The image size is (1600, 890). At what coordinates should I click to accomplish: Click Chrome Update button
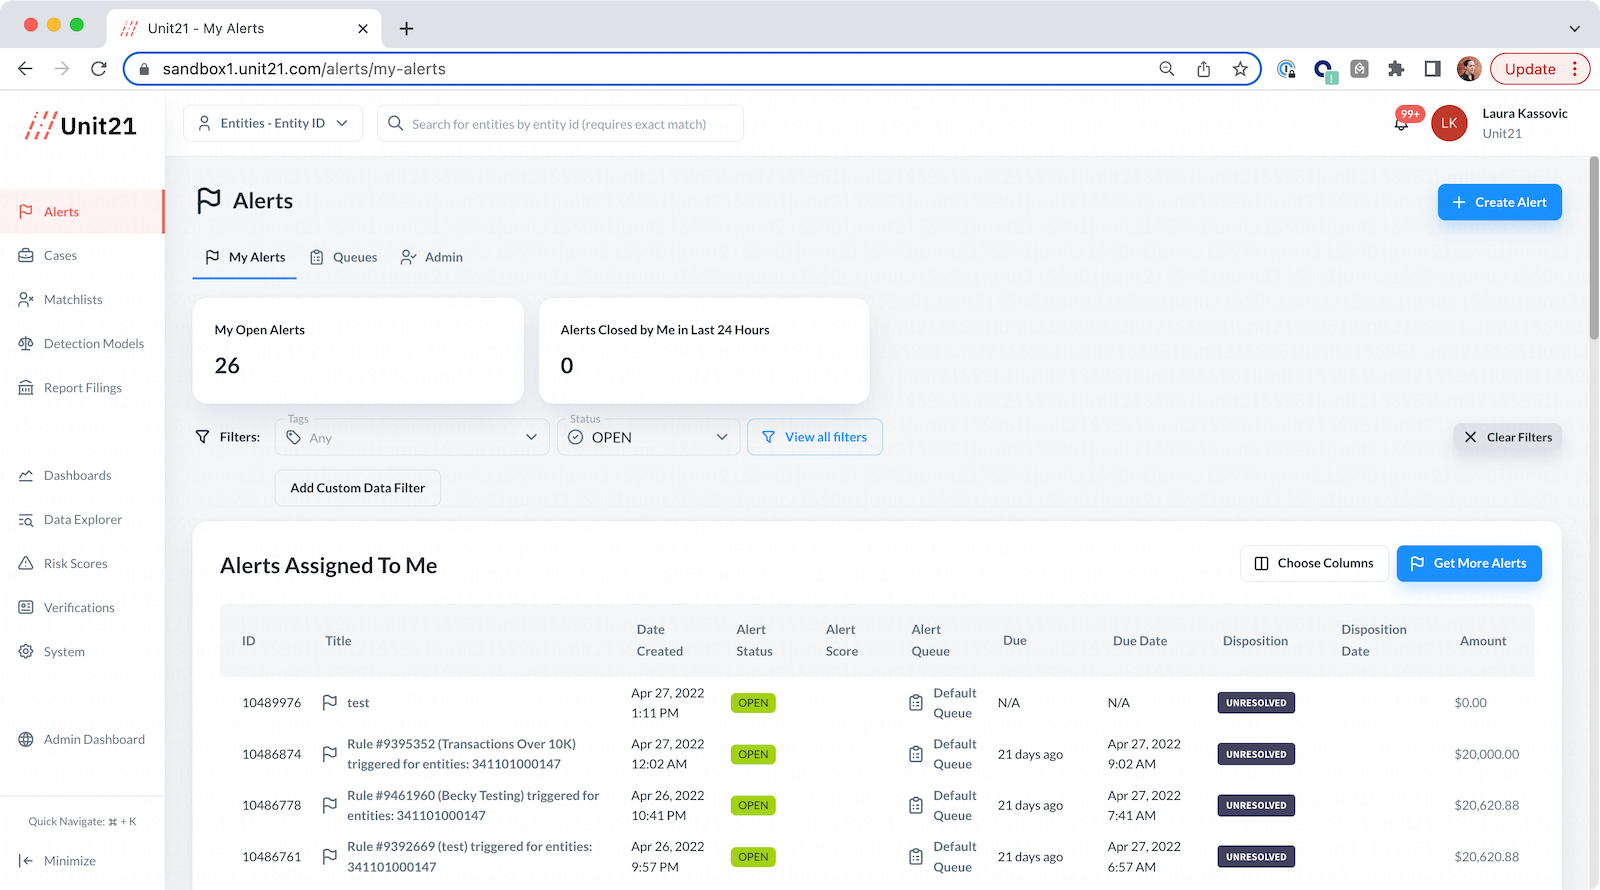pos(1540,69)
